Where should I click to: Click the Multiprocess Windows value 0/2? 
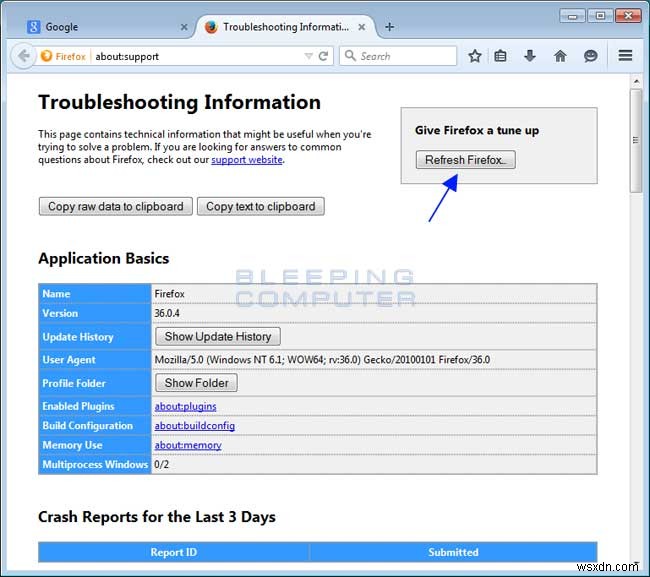click(162, 464)
